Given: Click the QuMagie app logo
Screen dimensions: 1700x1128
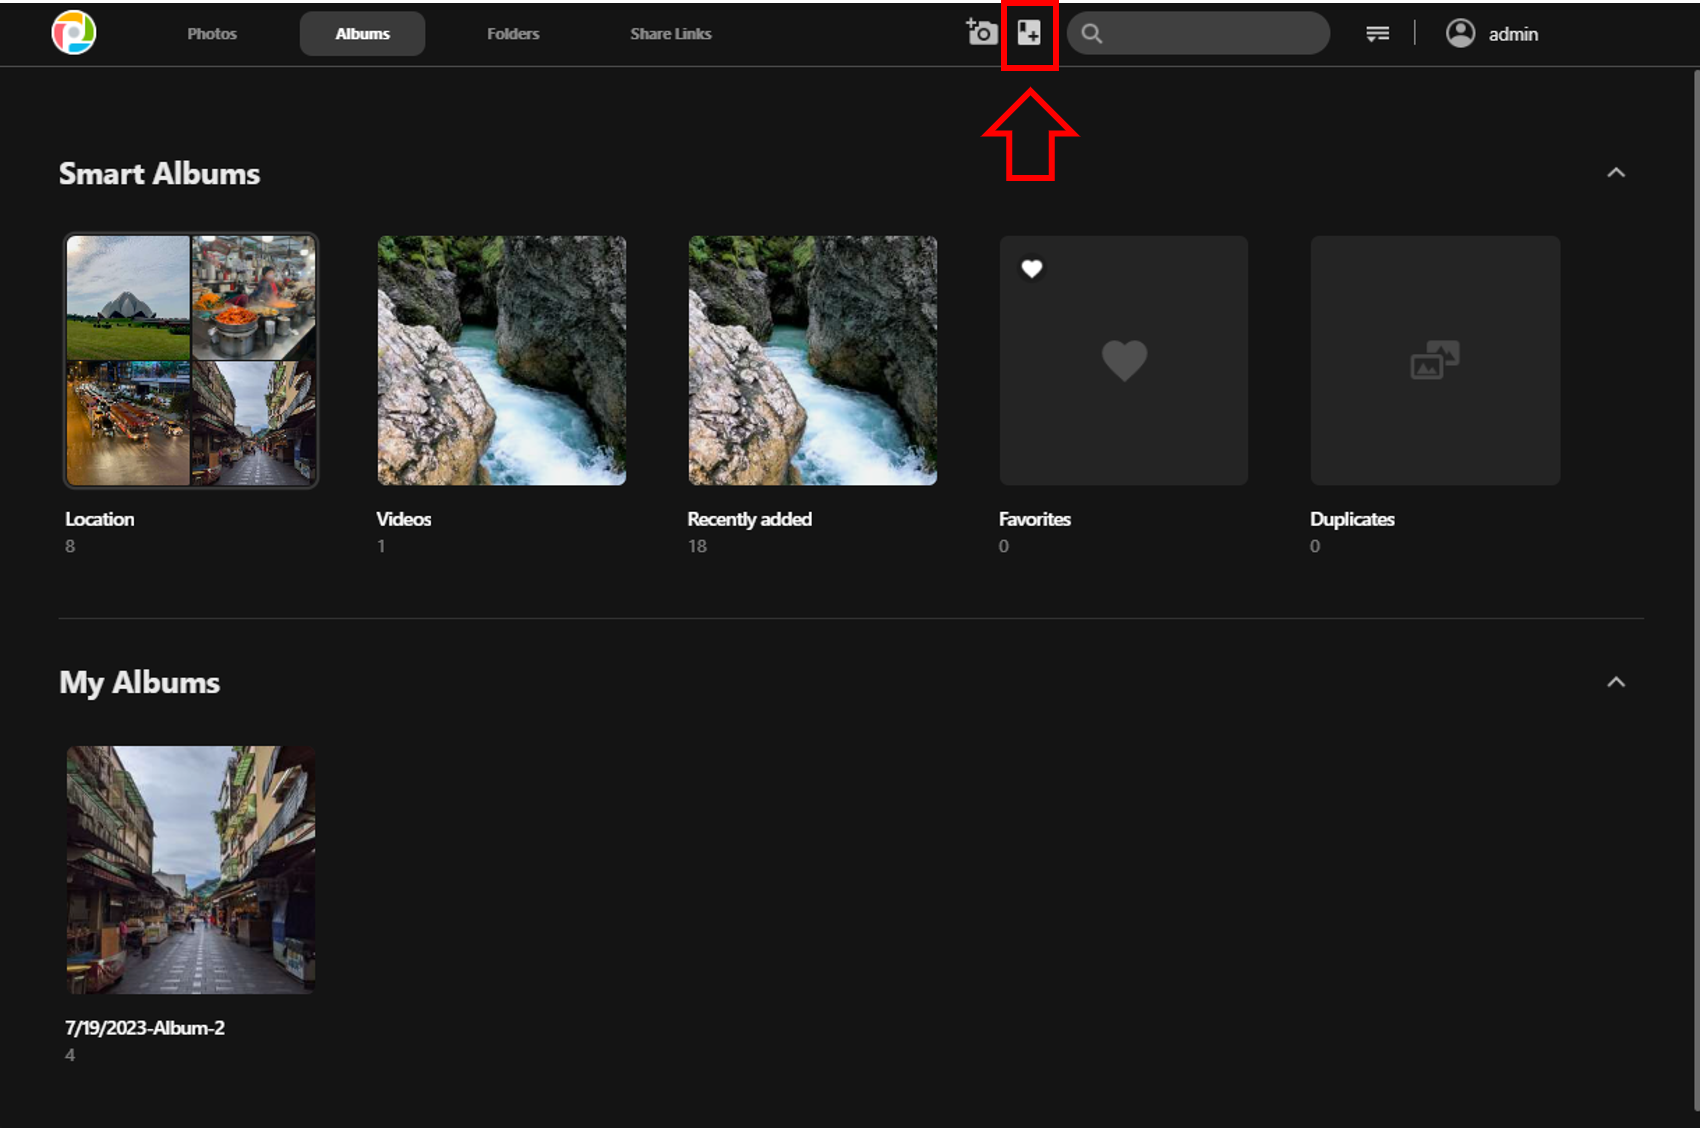Looking at the screenshot, I should pyautogui.click(x=74, y=33).
